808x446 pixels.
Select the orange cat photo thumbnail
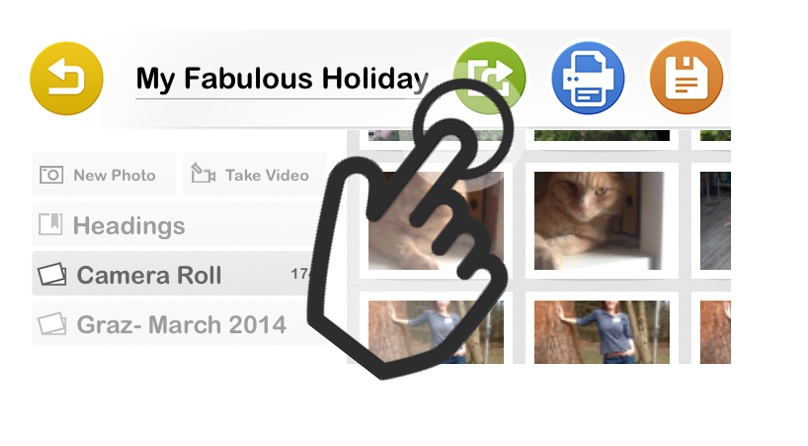click(x=598, y=221)
